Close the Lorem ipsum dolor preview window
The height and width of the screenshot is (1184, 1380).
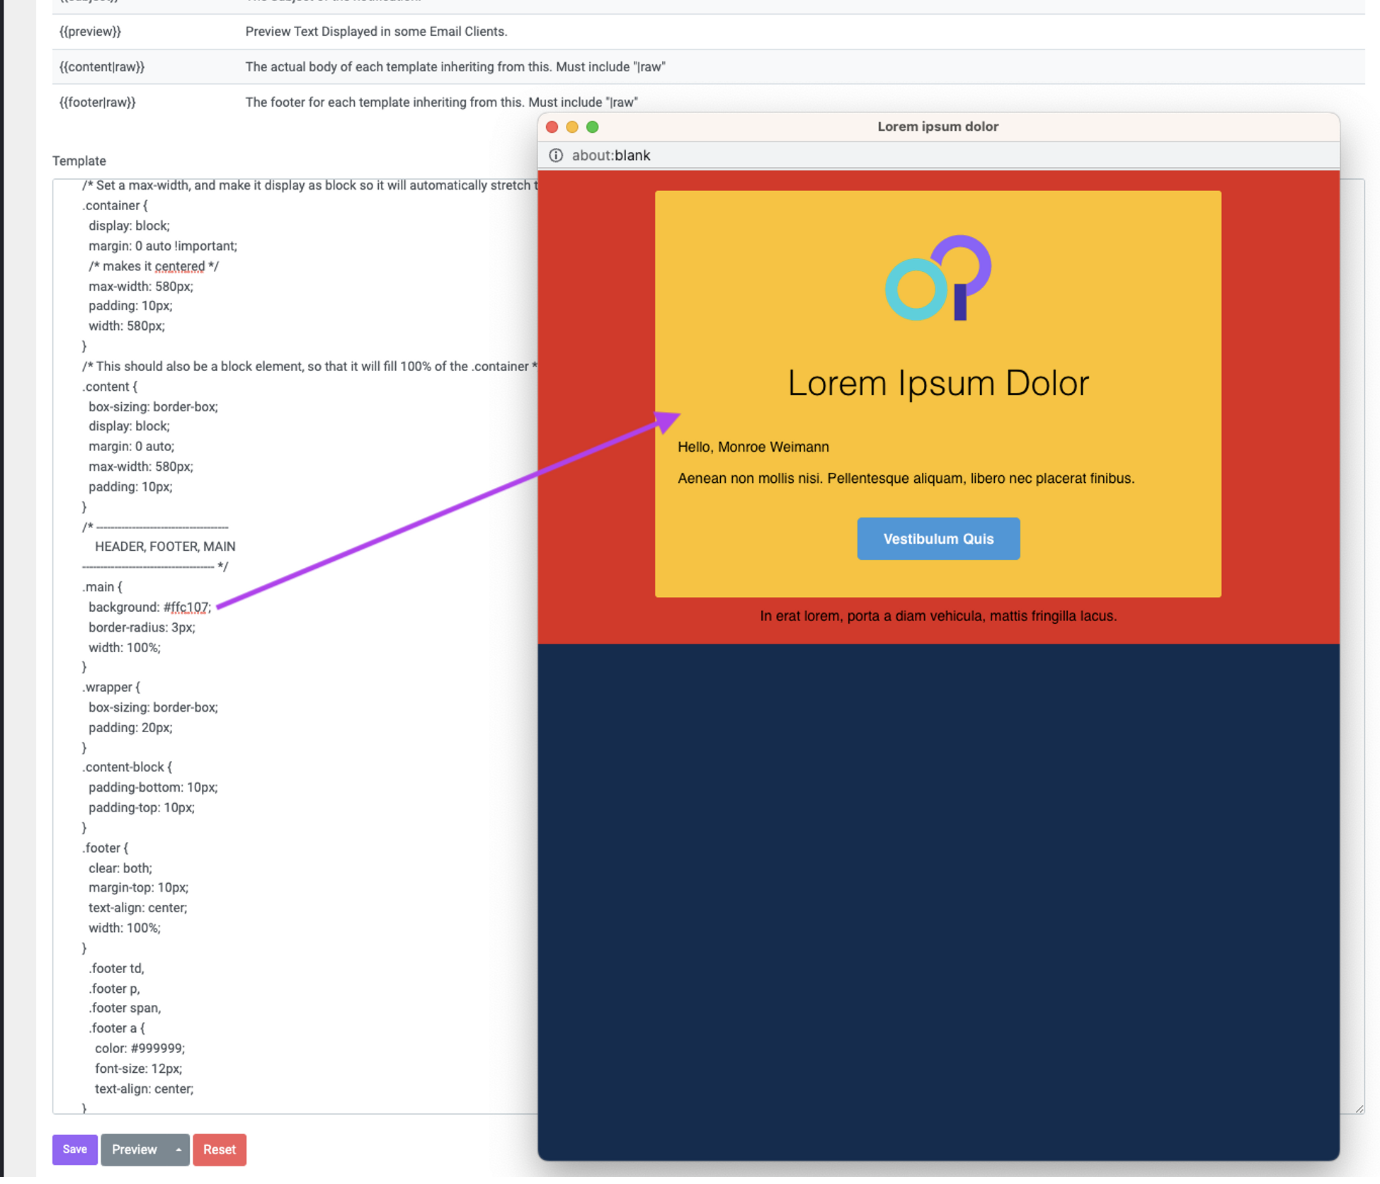552,127
